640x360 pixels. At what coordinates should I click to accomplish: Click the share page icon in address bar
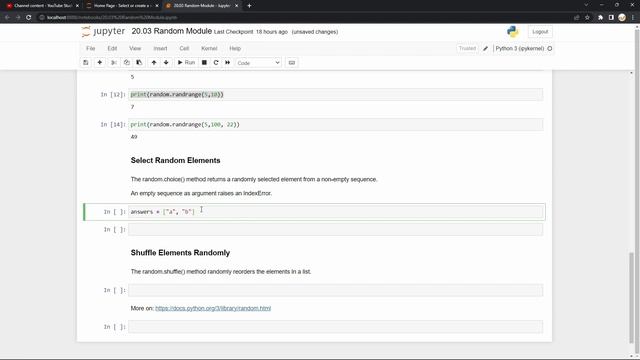pos(576,18)
